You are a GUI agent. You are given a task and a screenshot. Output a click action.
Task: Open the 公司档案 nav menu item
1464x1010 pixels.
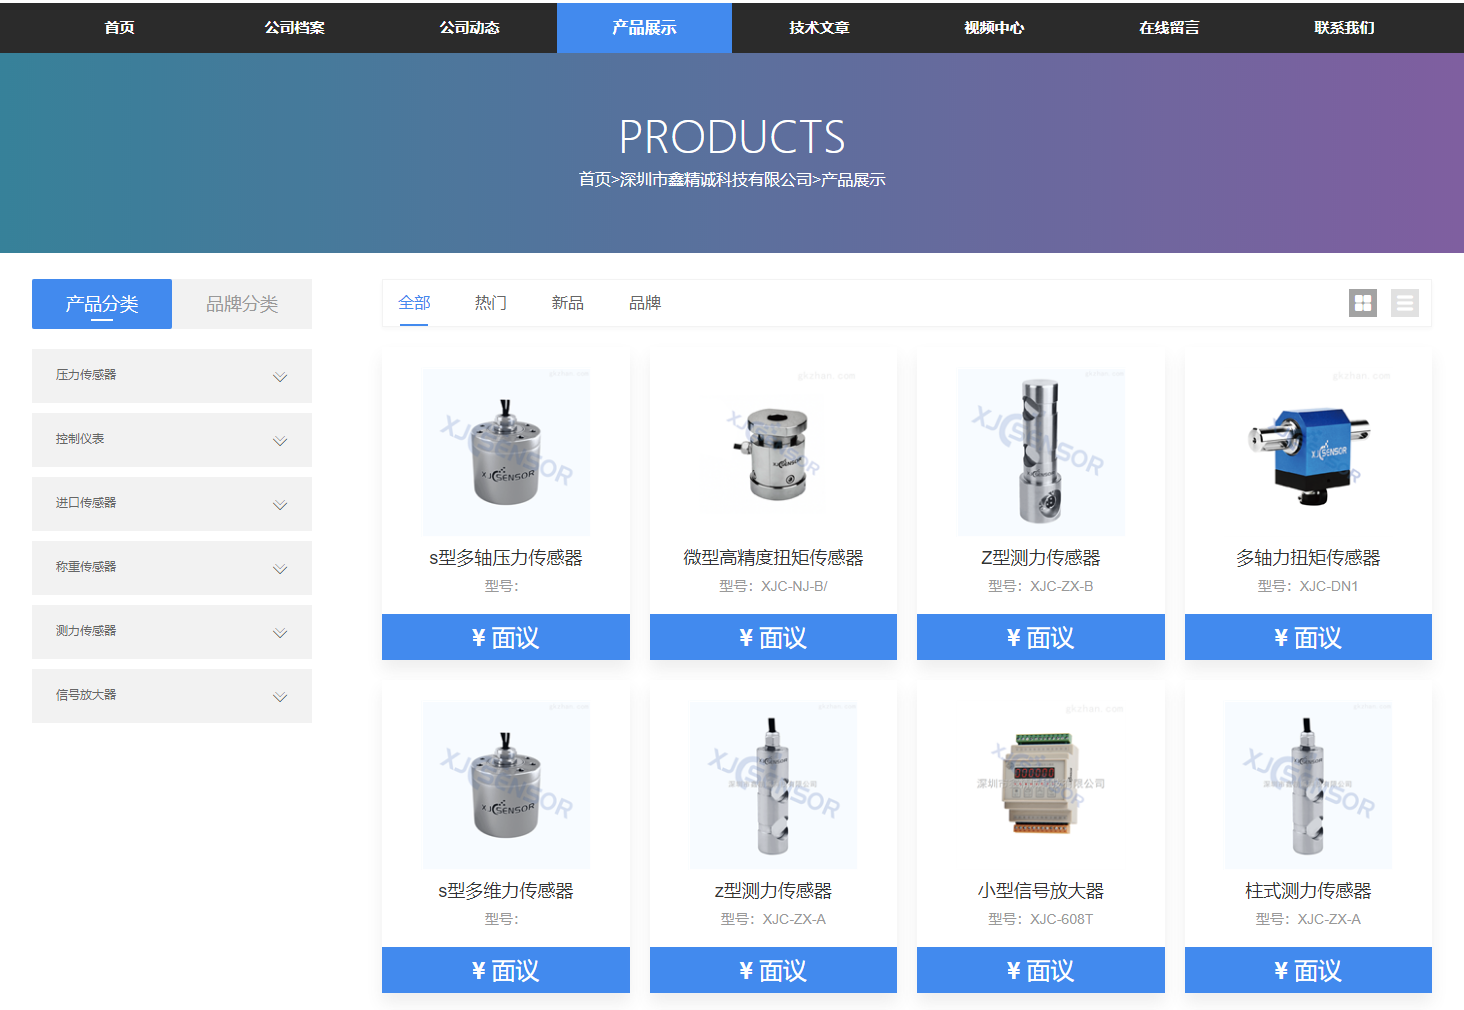pos(294,28)
